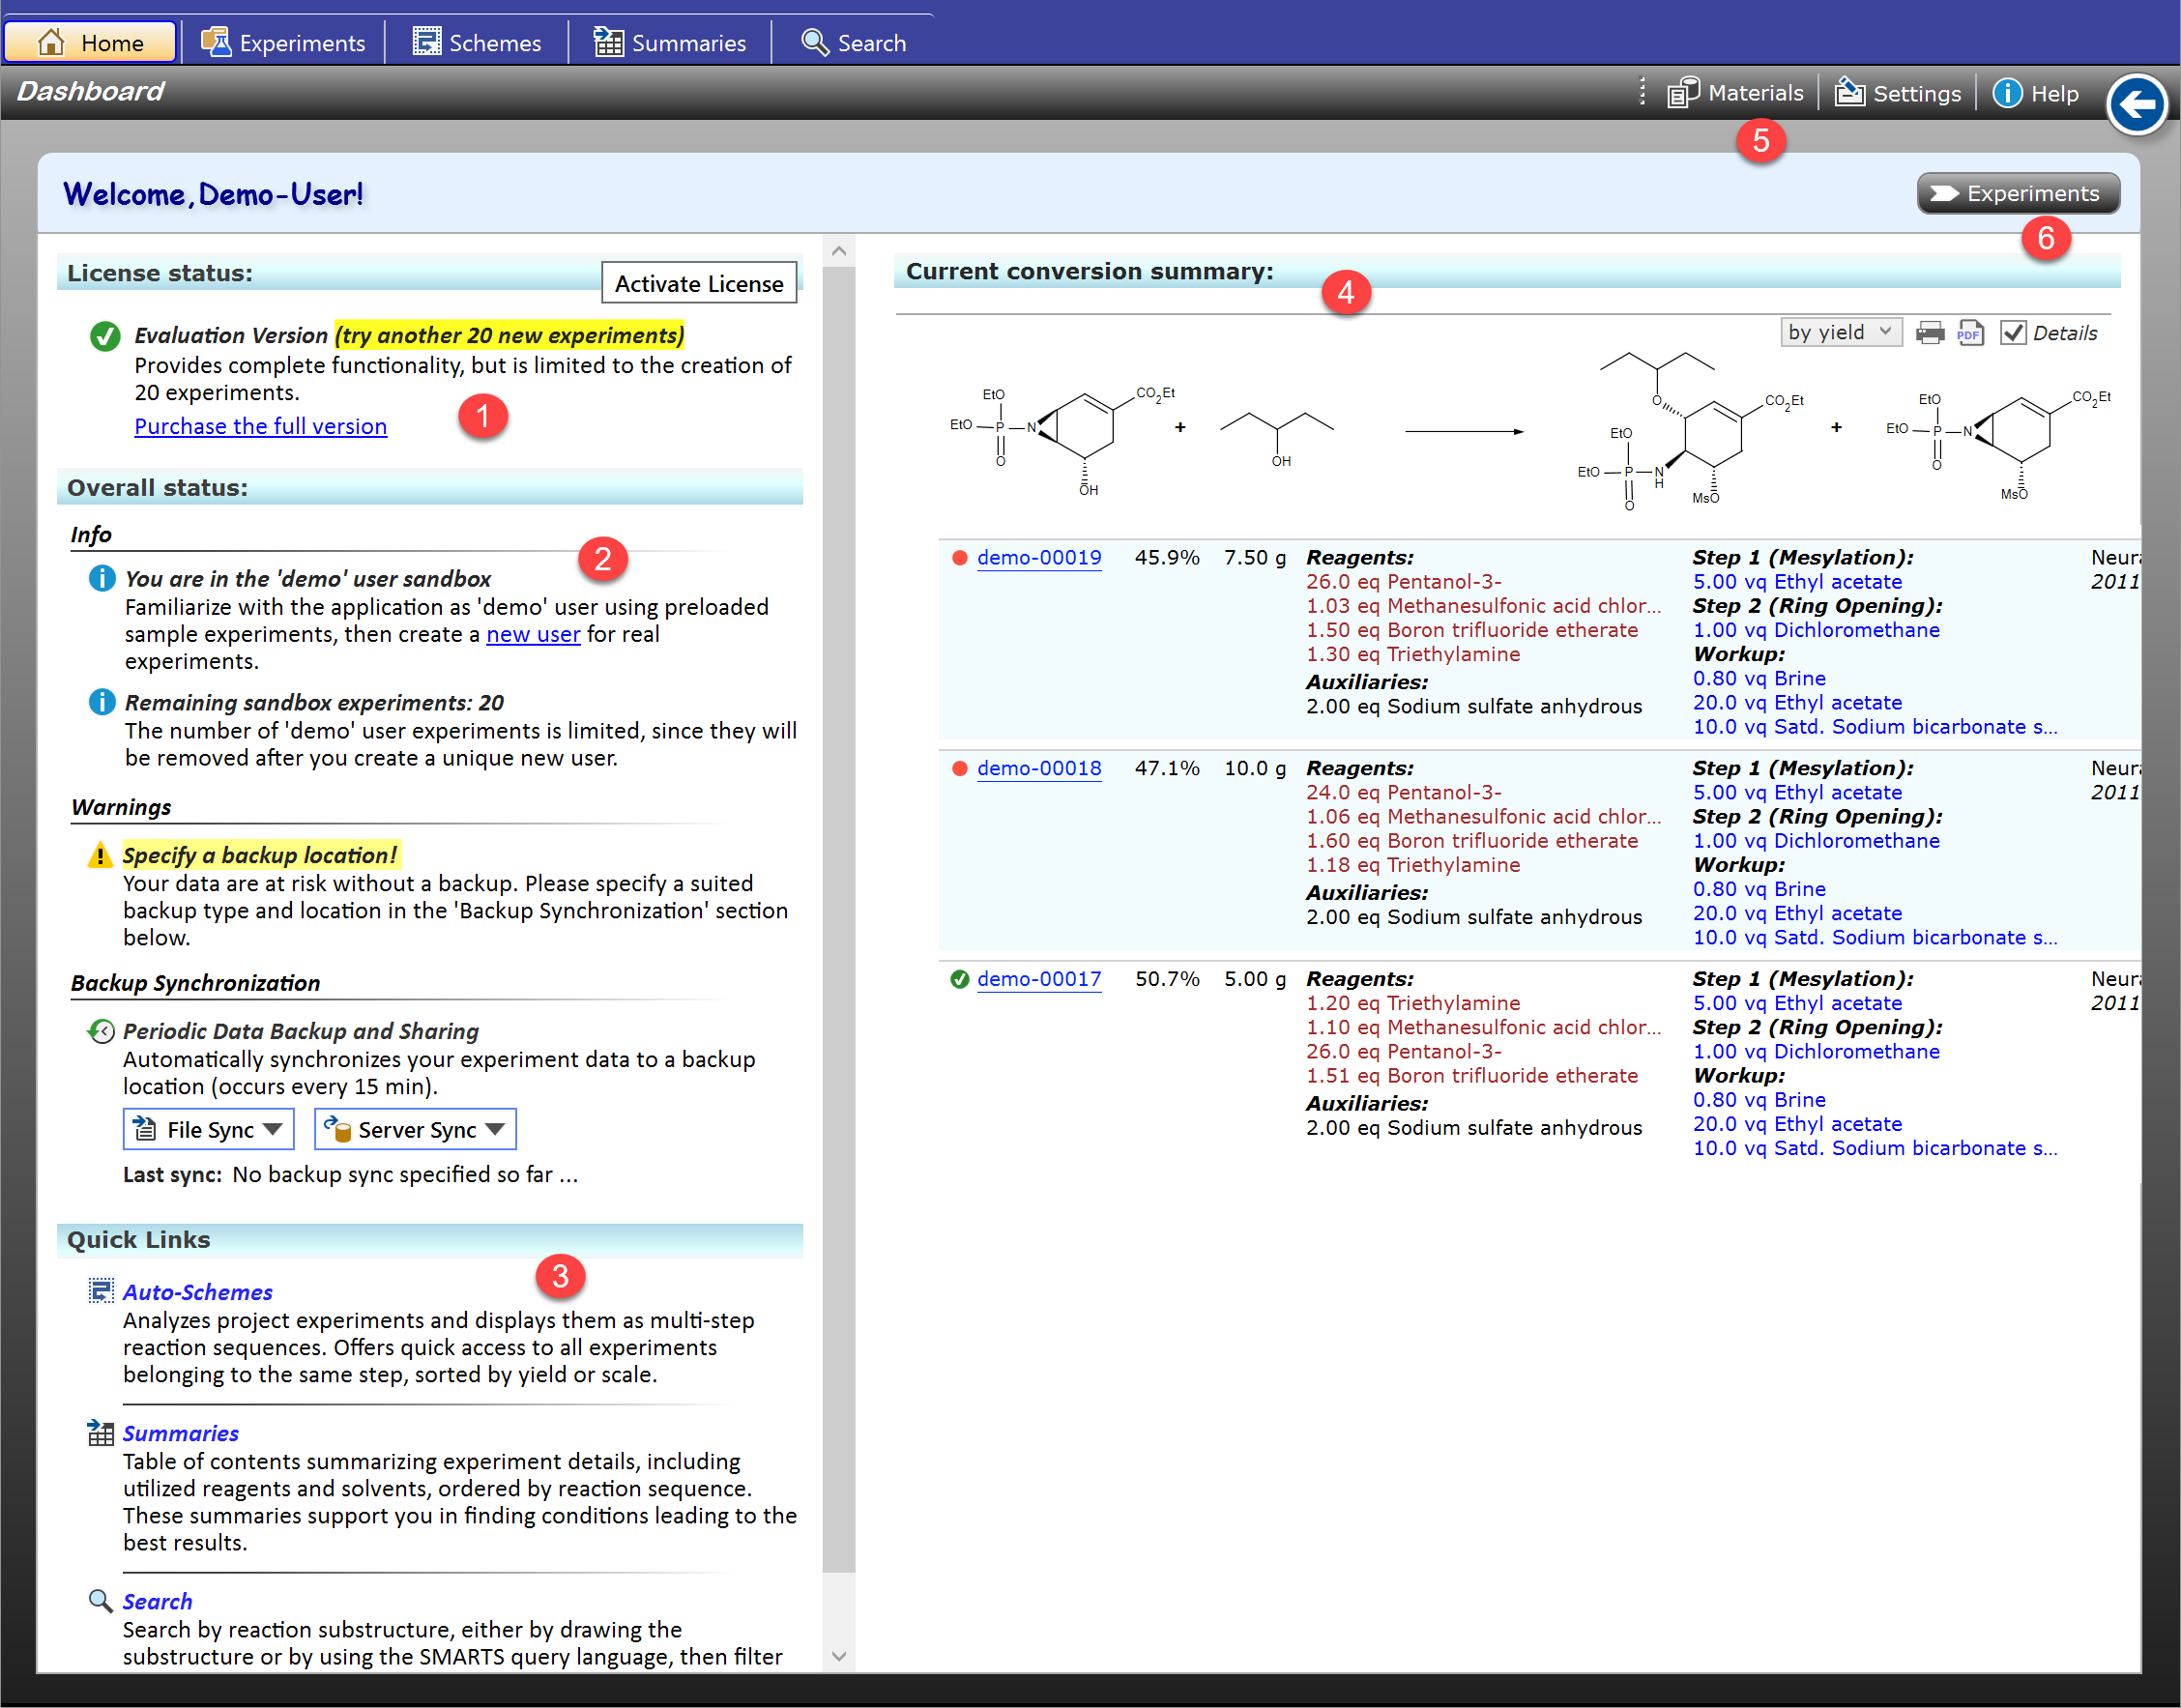This screenshot has height=1708, width=2181.
Task: Switch to the Schemes tab
Action: [477, 42]
